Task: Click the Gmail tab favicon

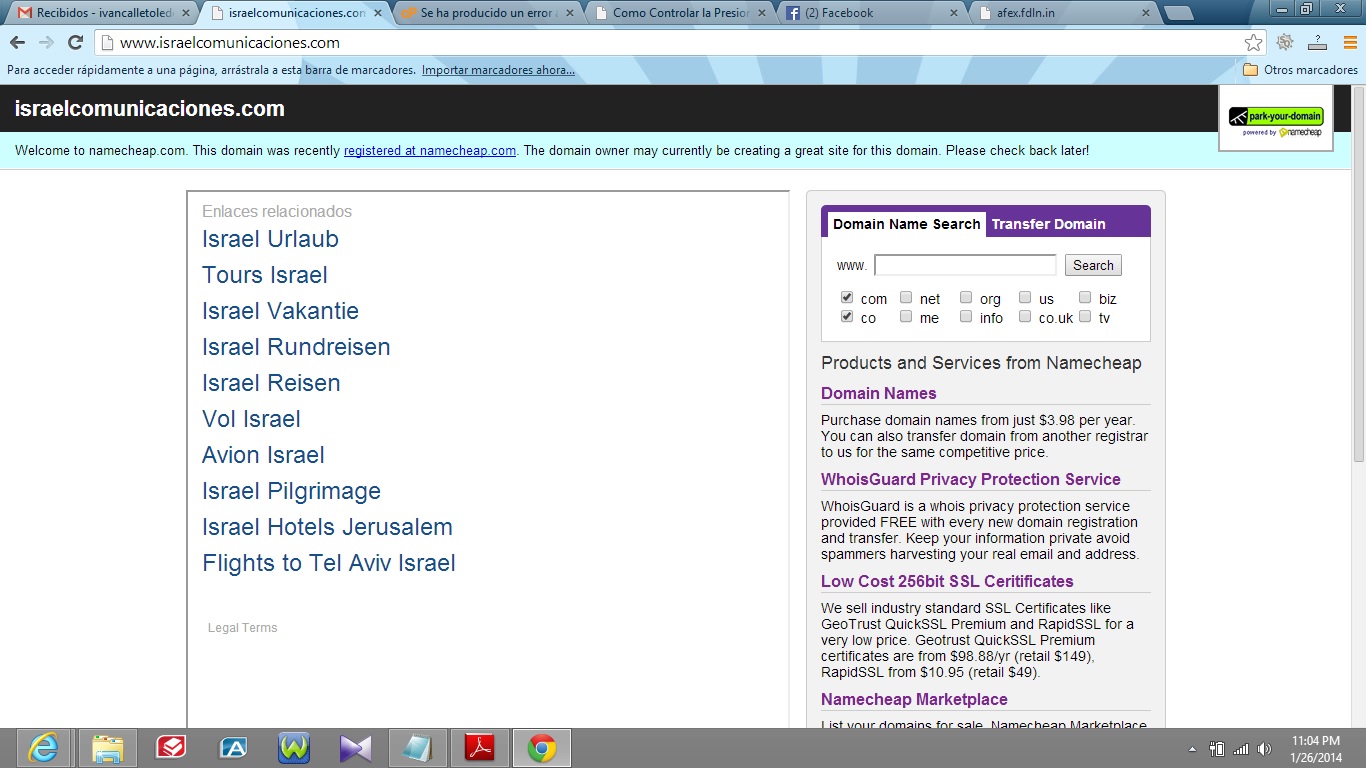Action: pos(25,13)
